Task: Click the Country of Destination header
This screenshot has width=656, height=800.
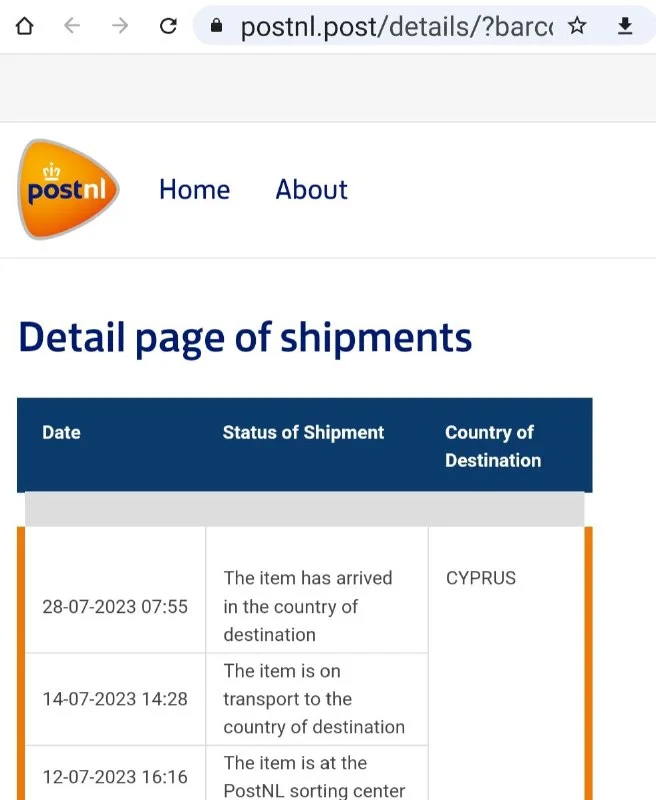Action: [492, 446]
